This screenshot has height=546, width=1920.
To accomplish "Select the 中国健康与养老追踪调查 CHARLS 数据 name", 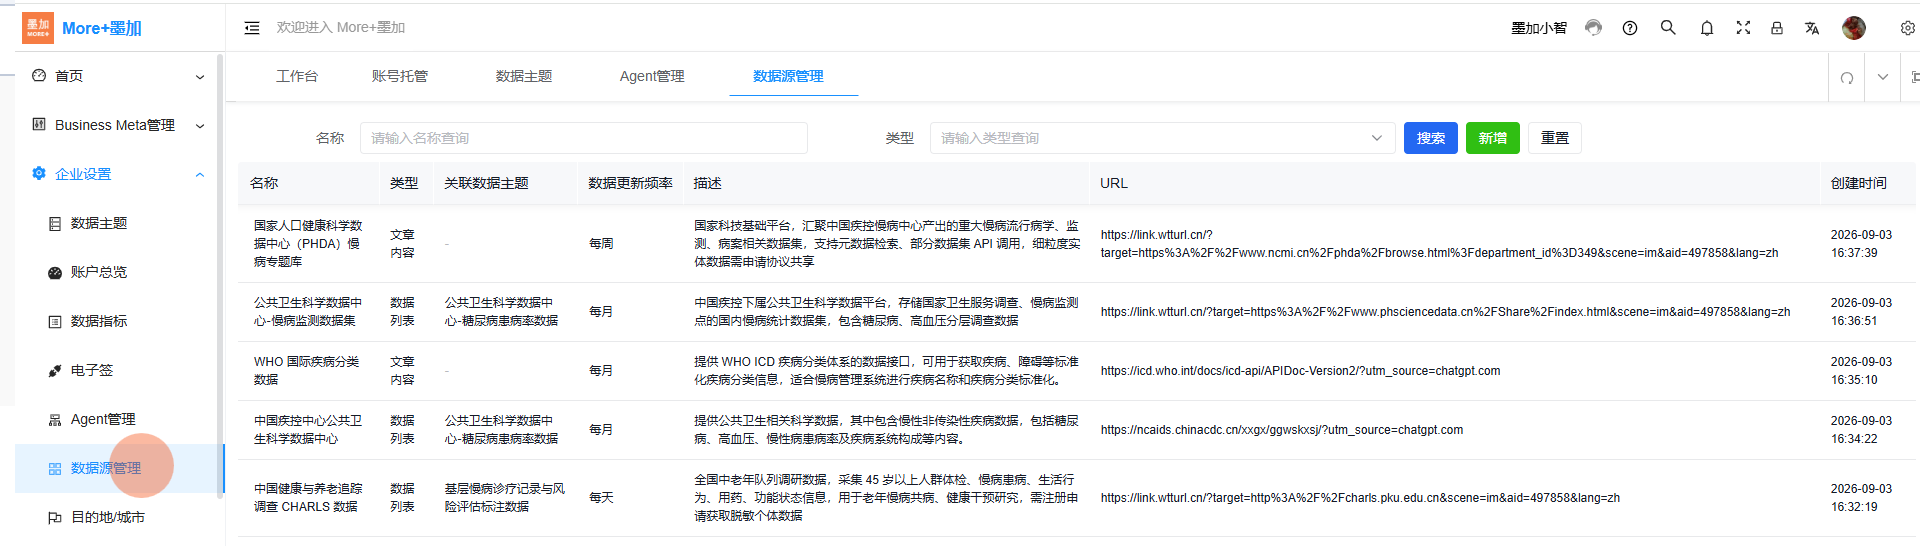I will click(308, 498).
